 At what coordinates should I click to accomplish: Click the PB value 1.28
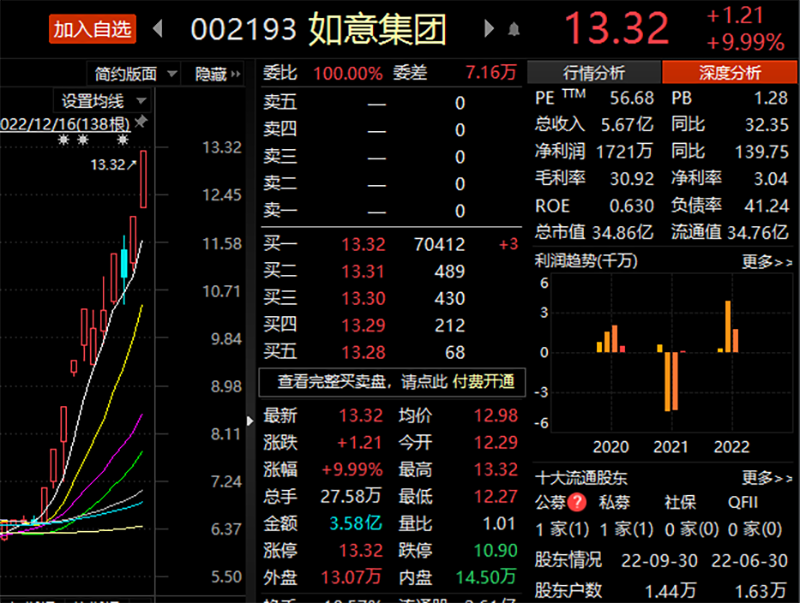[771, 98]
